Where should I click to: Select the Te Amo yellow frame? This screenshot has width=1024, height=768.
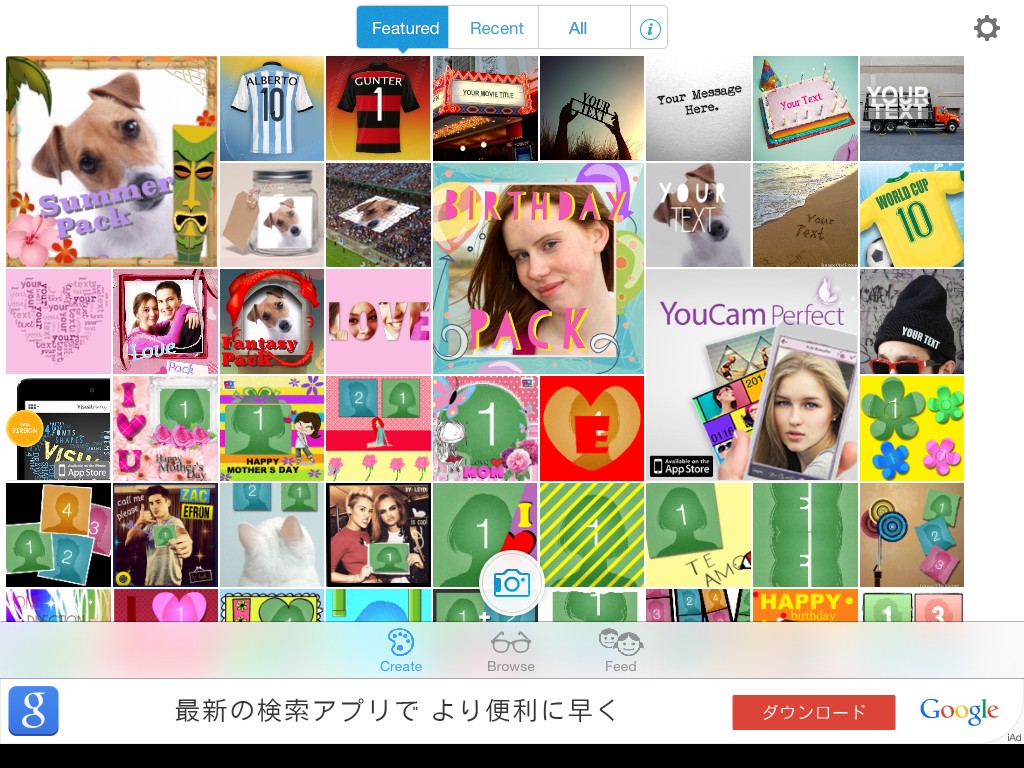(698, 535)
